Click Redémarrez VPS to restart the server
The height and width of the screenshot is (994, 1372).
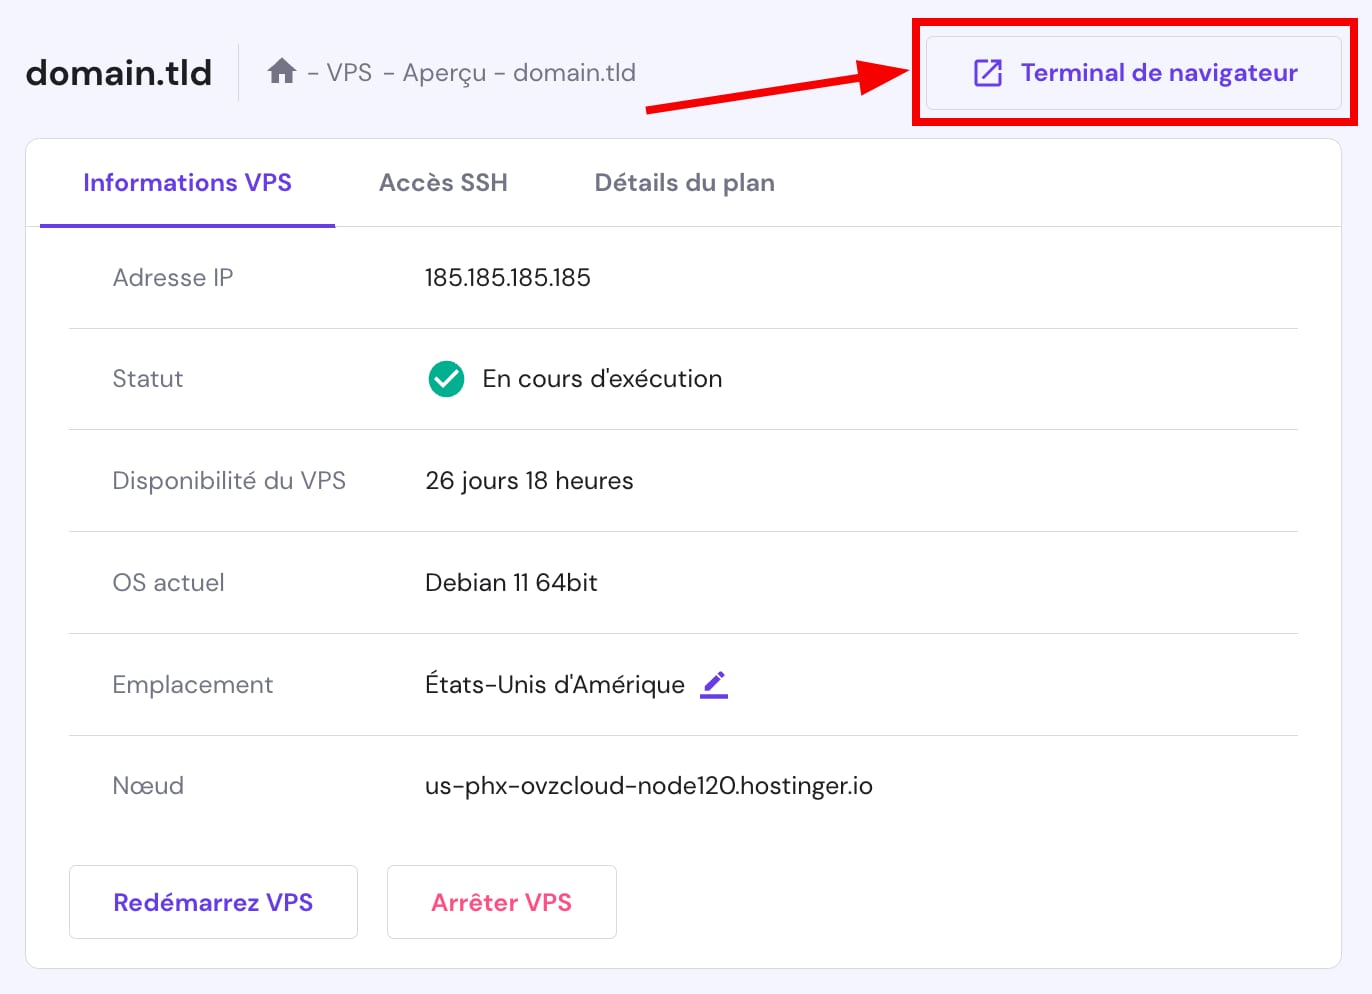[x=213, y=901]
